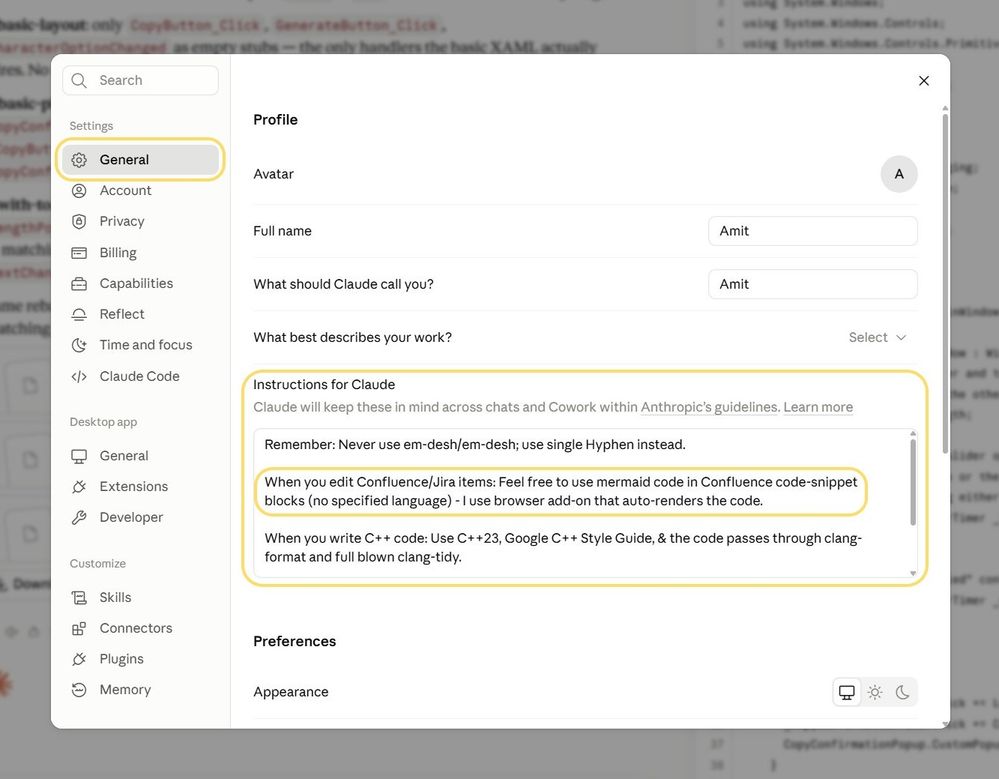This screenshot has height=779, width=999.
Task: Open the work description Select dropdown
Action: pos(877,338)
